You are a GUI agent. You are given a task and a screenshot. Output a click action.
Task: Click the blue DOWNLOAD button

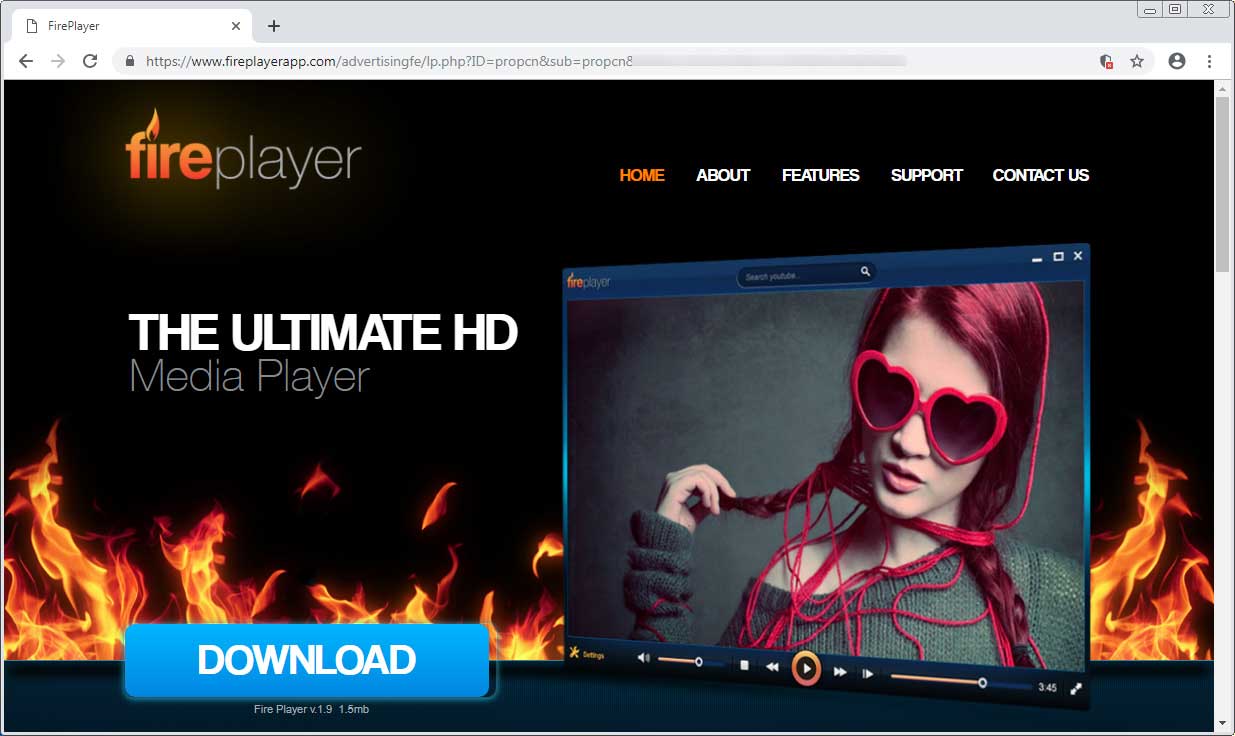click(x=307, y=660)
